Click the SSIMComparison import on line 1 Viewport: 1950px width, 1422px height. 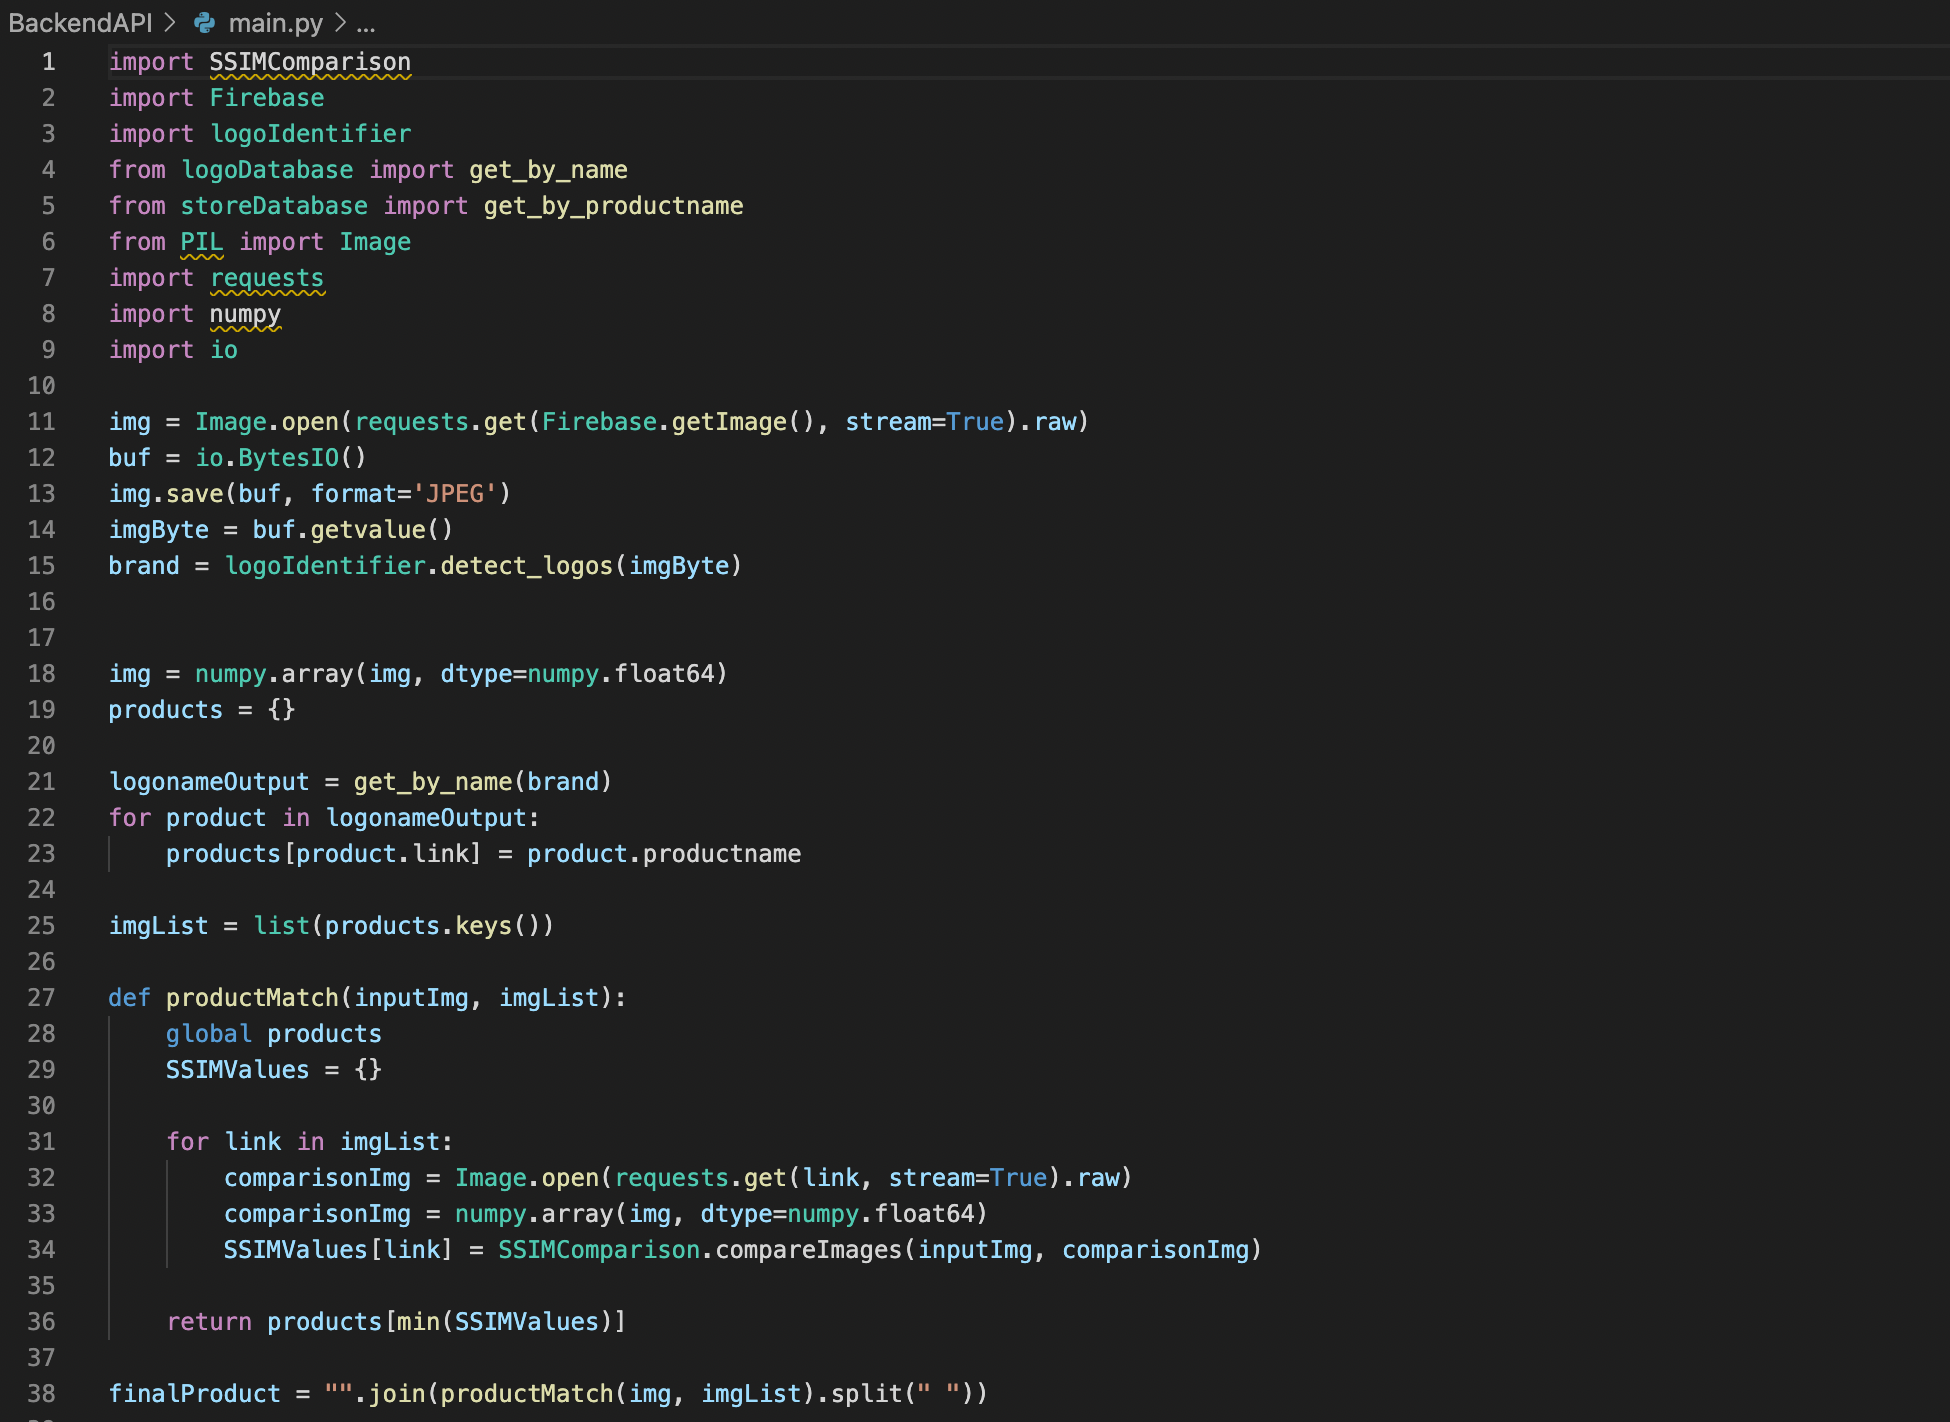pyautogui.click(x=310, y=62)
